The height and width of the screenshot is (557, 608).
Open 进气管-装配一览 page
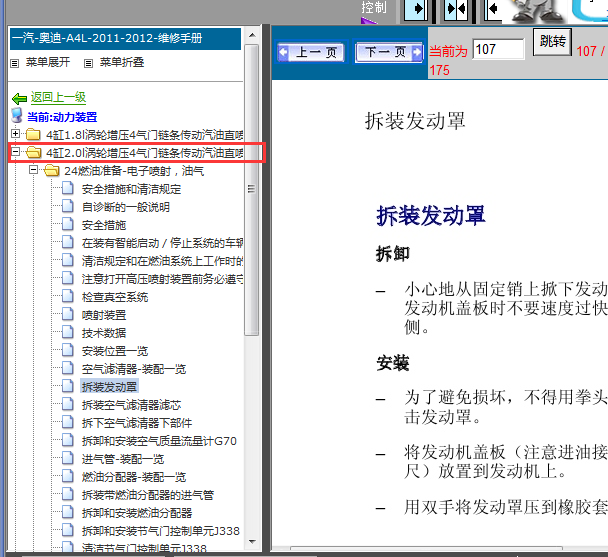(123, 459)
